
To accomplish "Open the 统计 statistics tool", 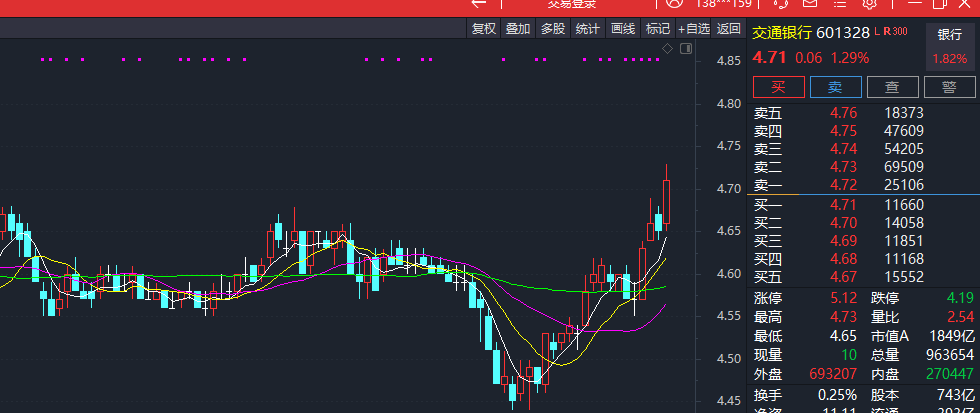I will point(588,29).
